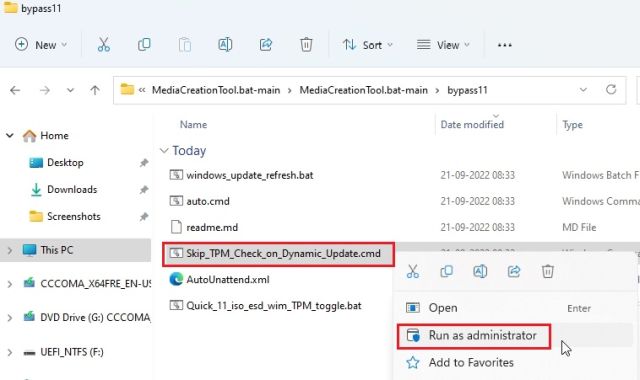The image size is (640, 380).
Task: Select Skip_TPM_Check_on_Dynamic_Update.cmd file
Action: pyautogui.click(x=283, y=253)
